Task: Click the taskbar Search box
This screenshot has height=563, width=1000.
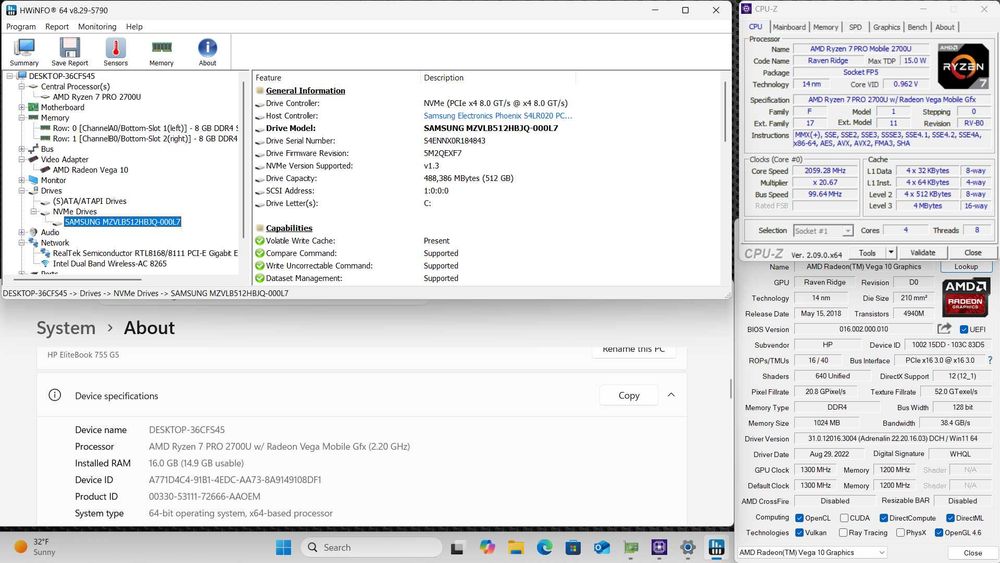Action: coord(371,547)
